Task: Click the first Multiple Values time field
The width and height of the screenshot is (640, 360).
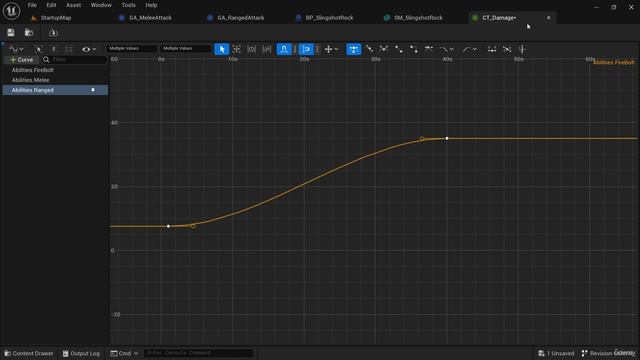Action: tap(131, 49)
